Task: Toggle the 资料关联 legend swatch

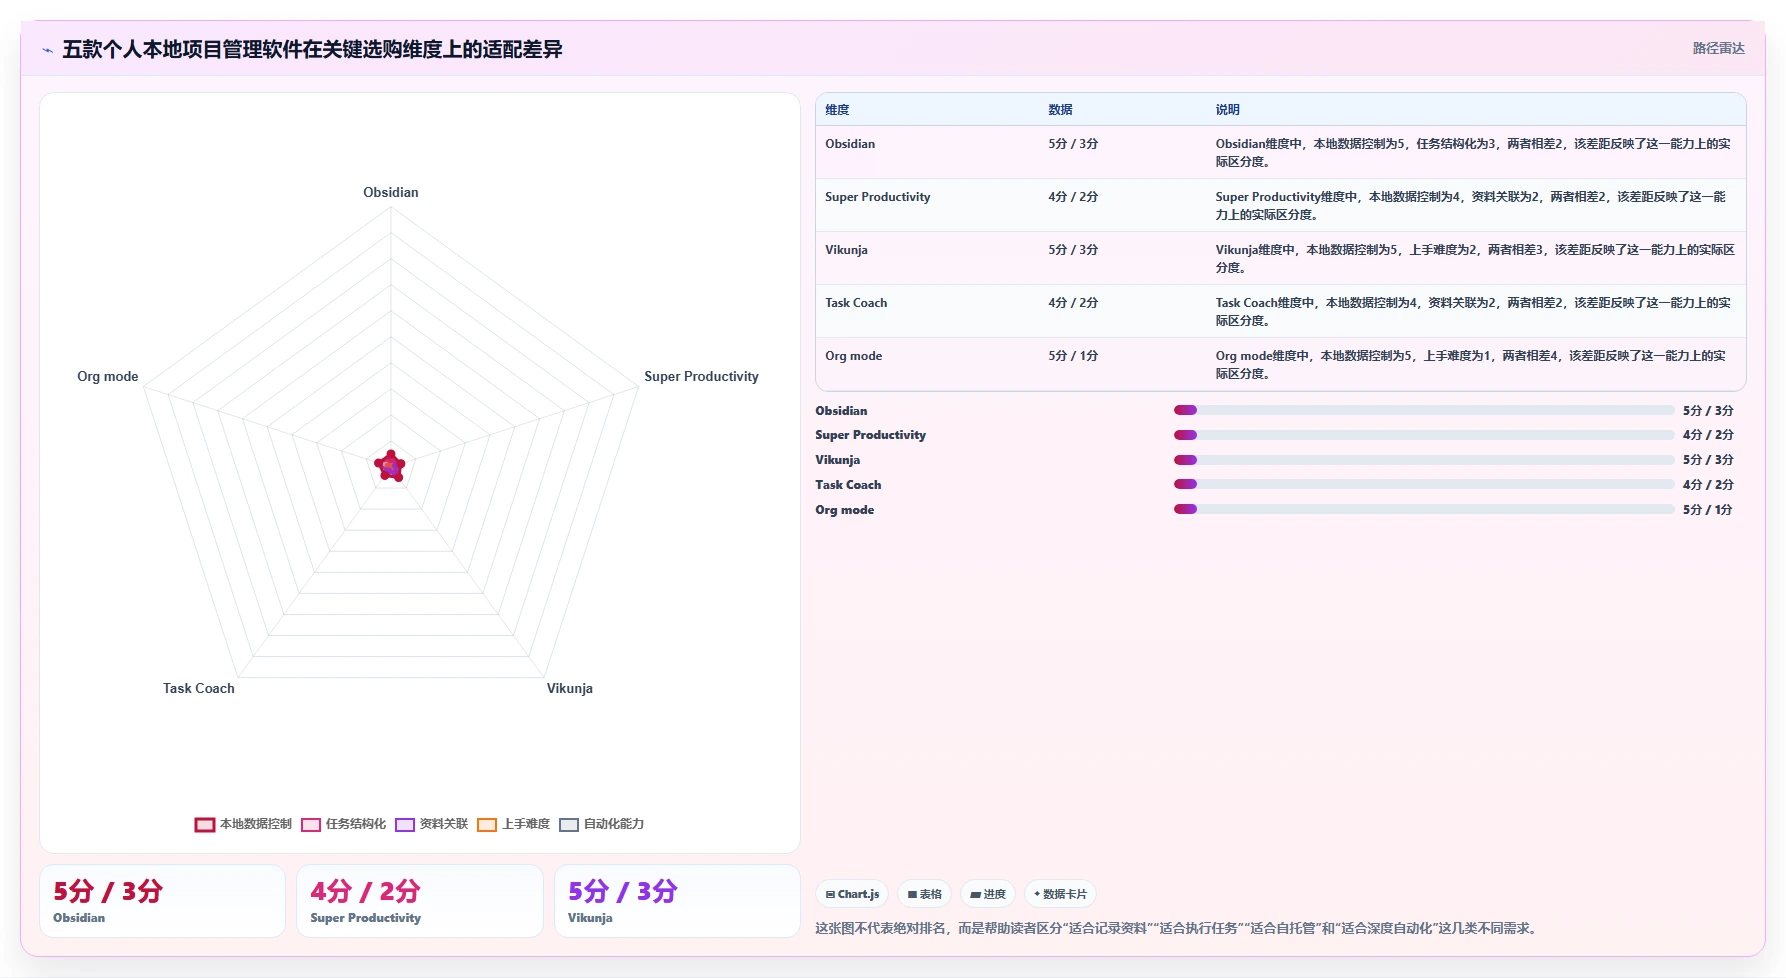Action: (405, 825)
